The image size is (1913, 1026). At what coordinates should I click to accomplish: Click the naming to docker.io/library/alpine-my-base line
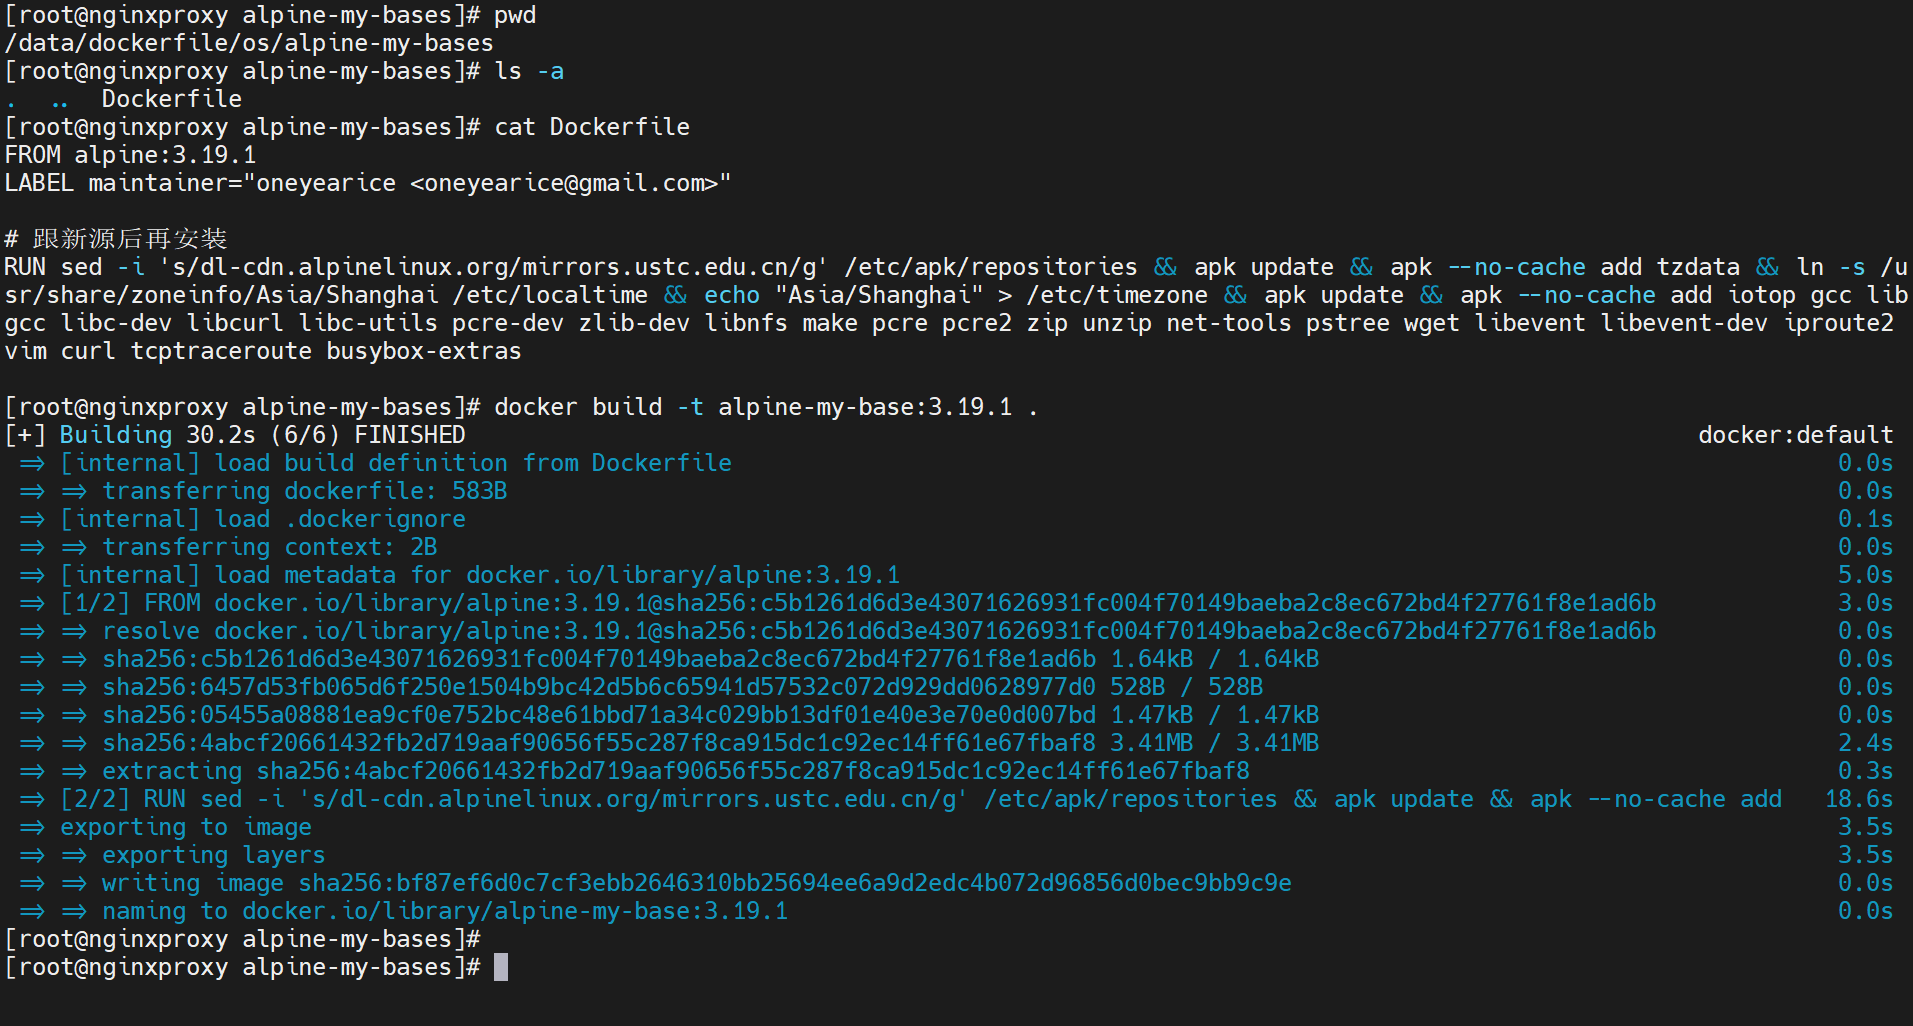444,911
